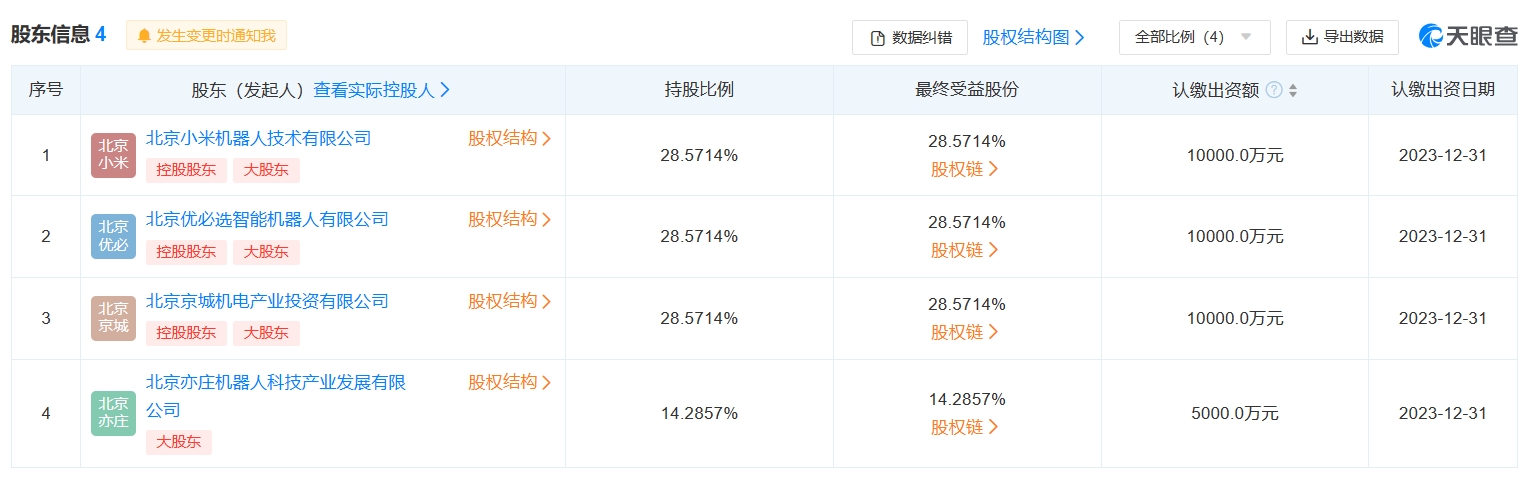Image resolution: width=1534 pixels, height=488 pixels.
Task: Click the 北京优必 company logo badge
Action: (x=113, y=237)
